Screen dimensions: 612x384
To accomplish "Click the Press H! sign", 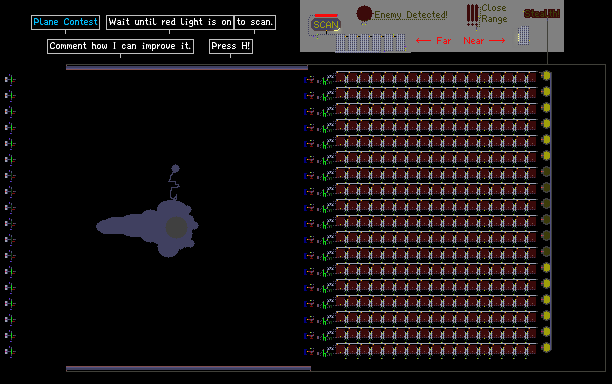I will (x=231, y=46).
